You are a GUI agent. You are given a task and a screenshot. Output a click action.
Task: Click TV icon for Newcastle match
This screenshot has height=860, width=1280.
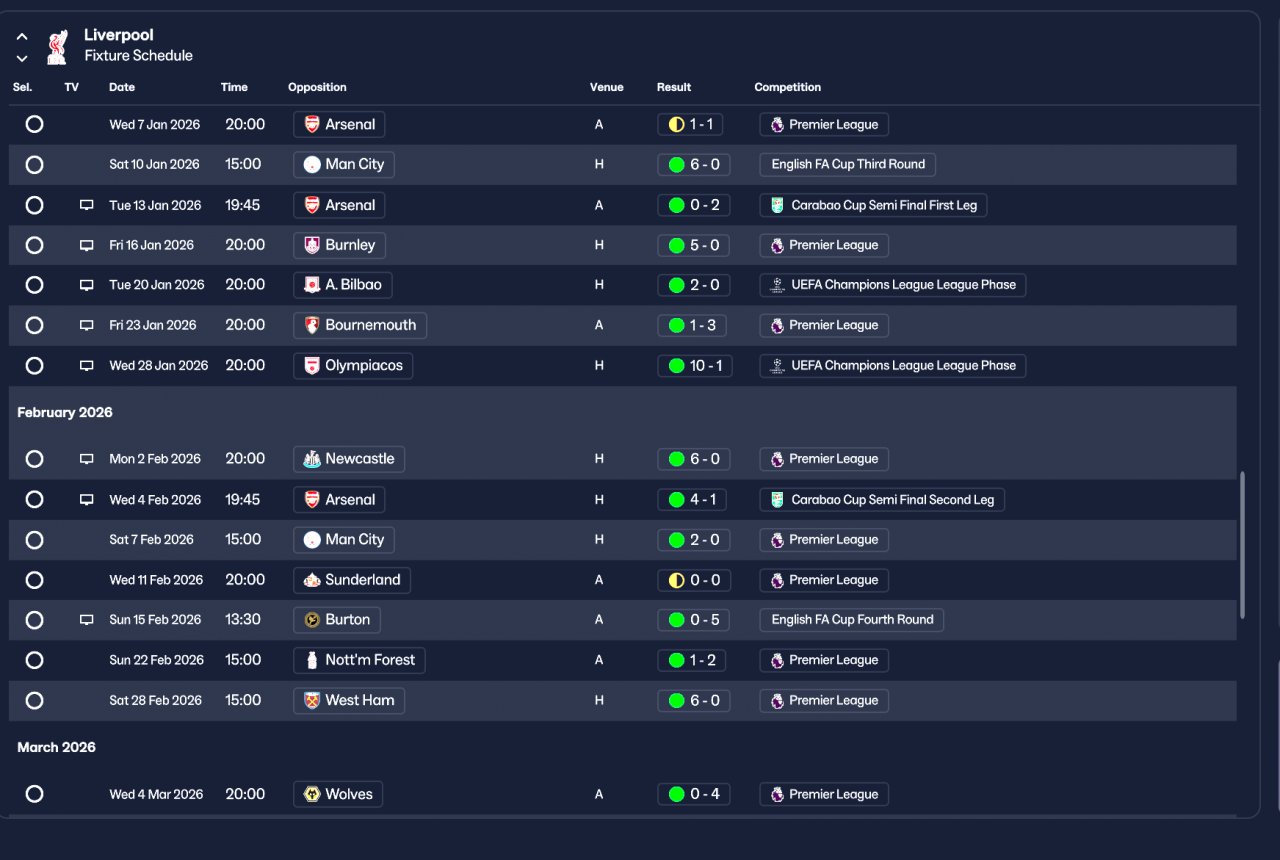point(87,459)
